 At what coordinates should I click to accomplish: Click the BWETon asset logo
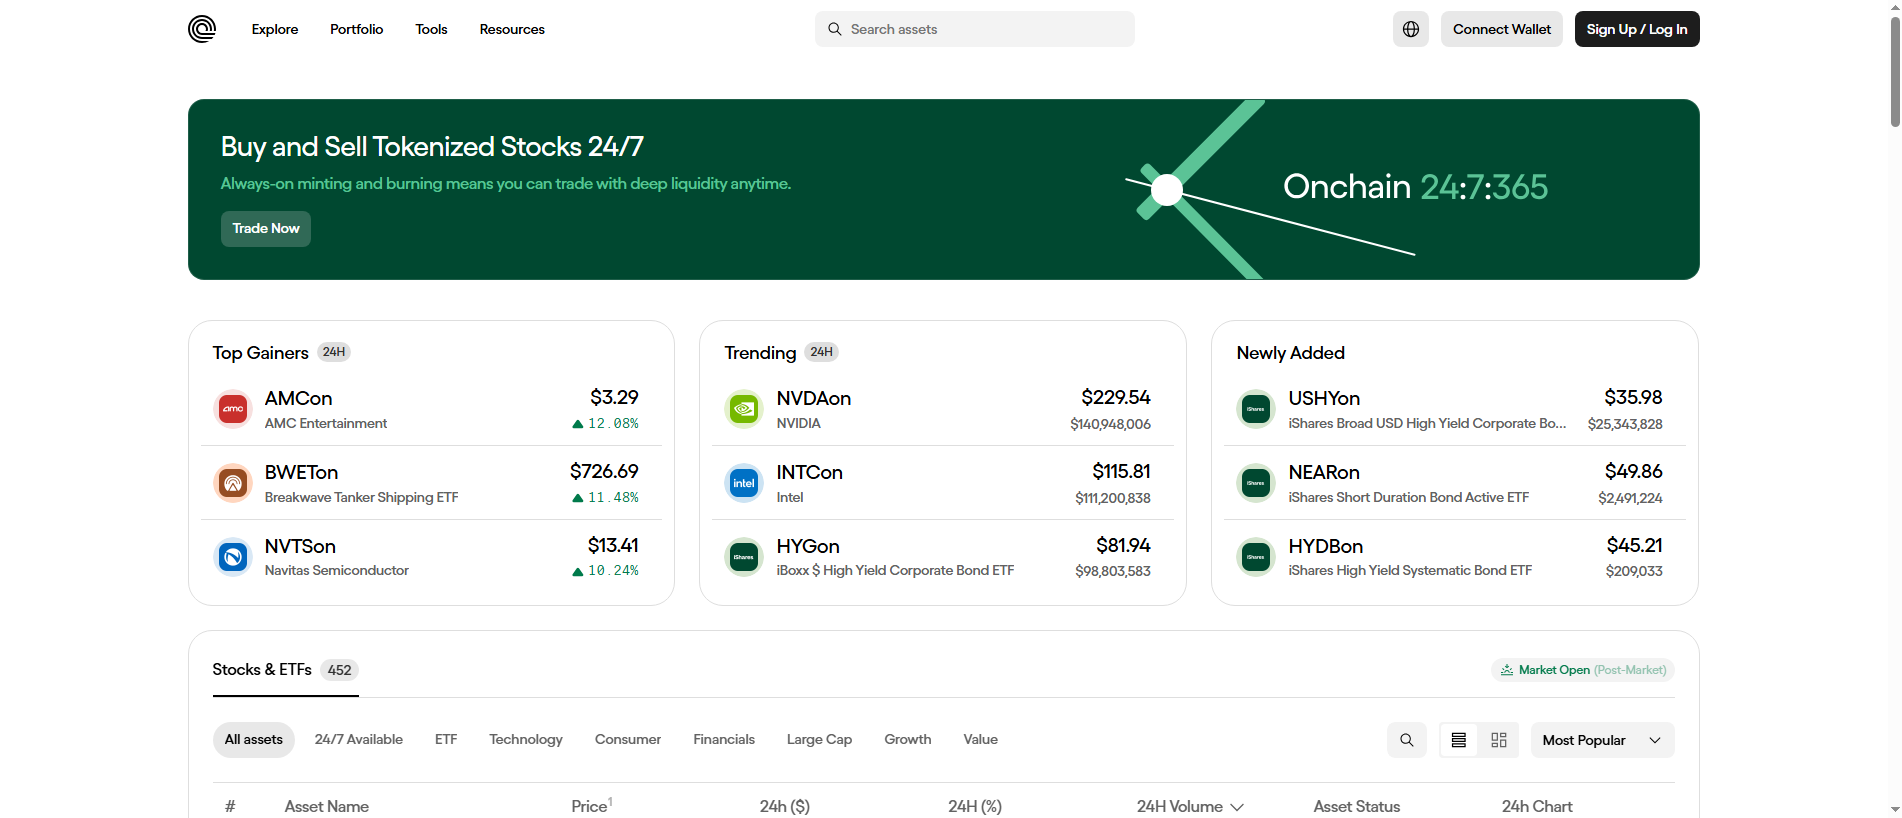(233, 483)
